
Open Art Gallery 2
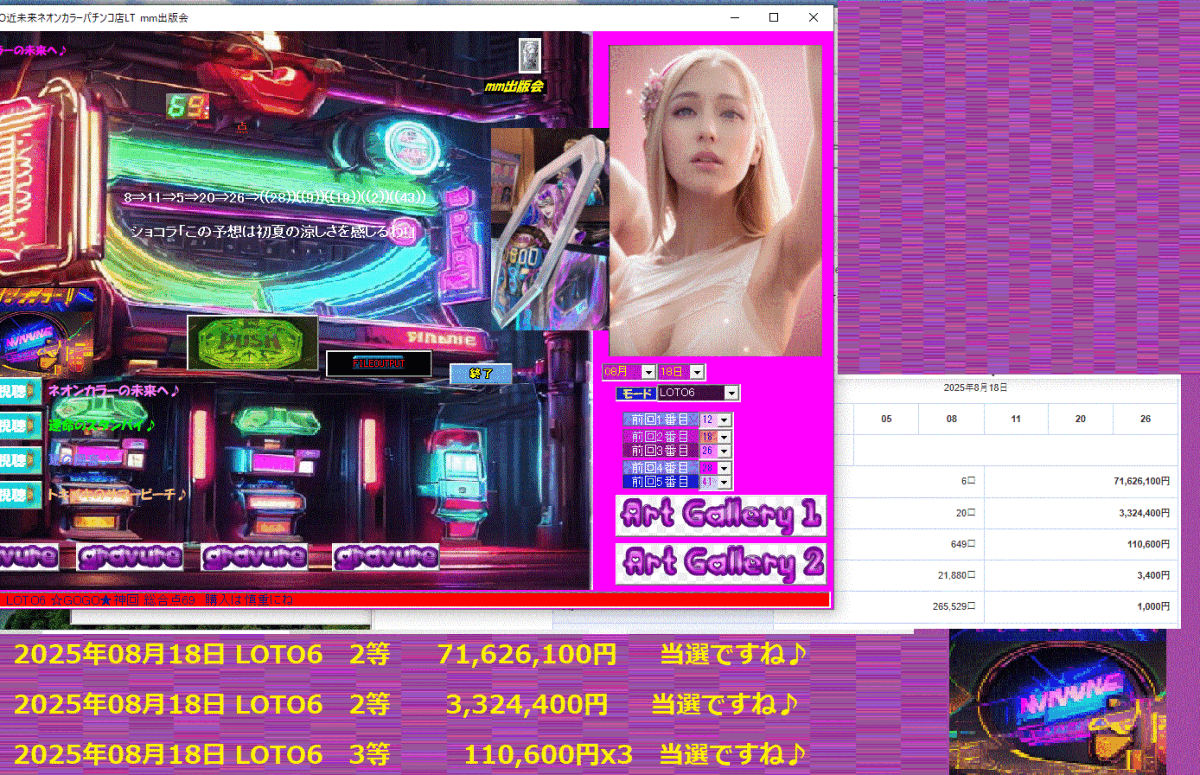[x=721, y=563]
